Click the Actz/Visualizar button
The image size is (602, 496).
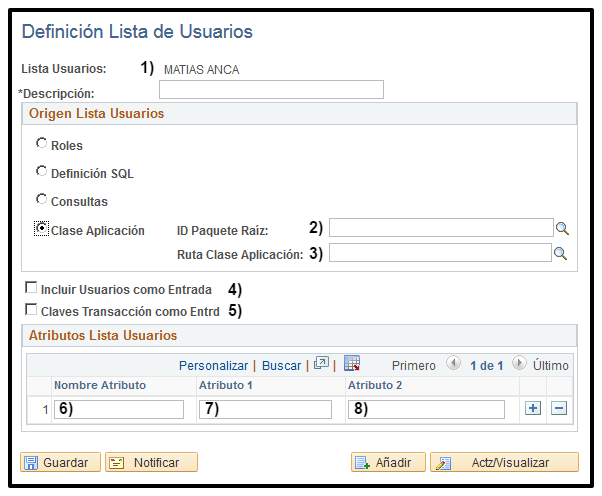click(x=504, y=463)
